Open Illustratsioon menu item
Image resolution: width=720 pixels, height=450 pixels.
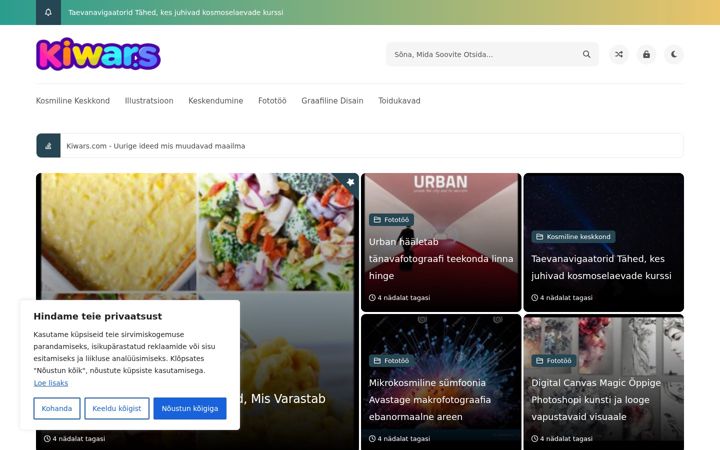(x=149, y=101)
